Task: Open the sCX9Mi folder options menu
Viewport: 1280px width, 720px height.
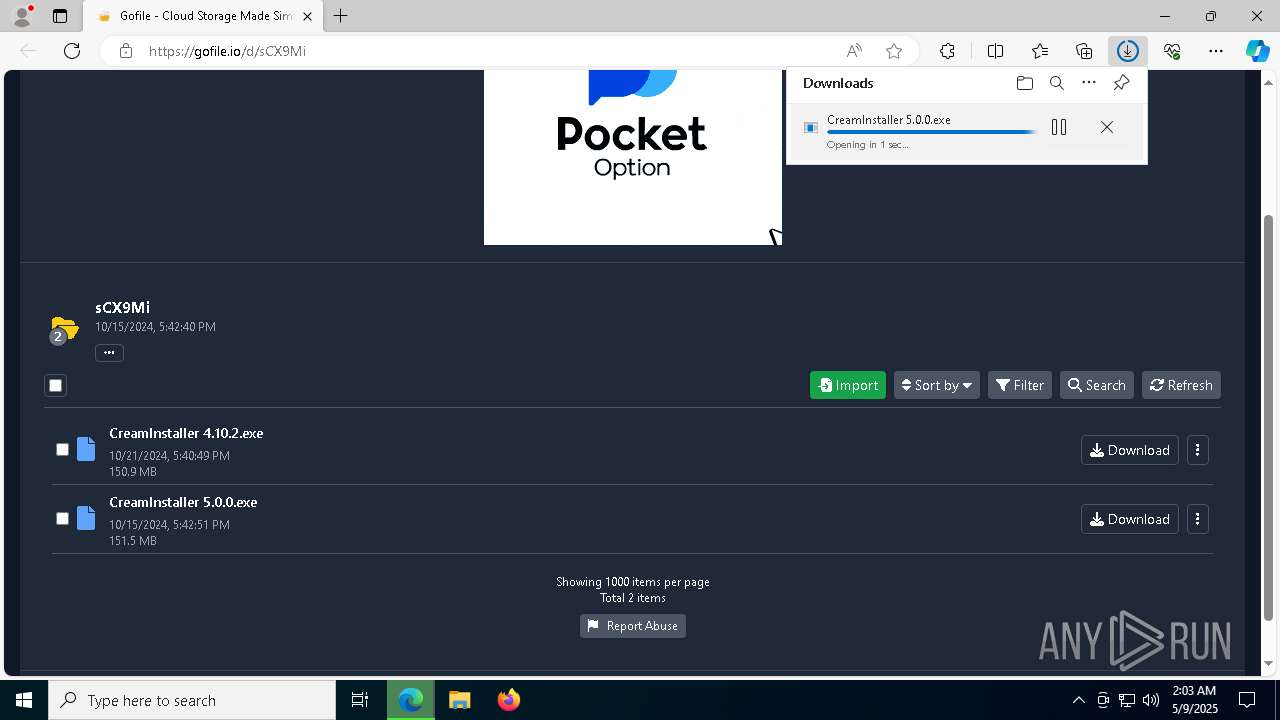Action: tap(109, 352)
